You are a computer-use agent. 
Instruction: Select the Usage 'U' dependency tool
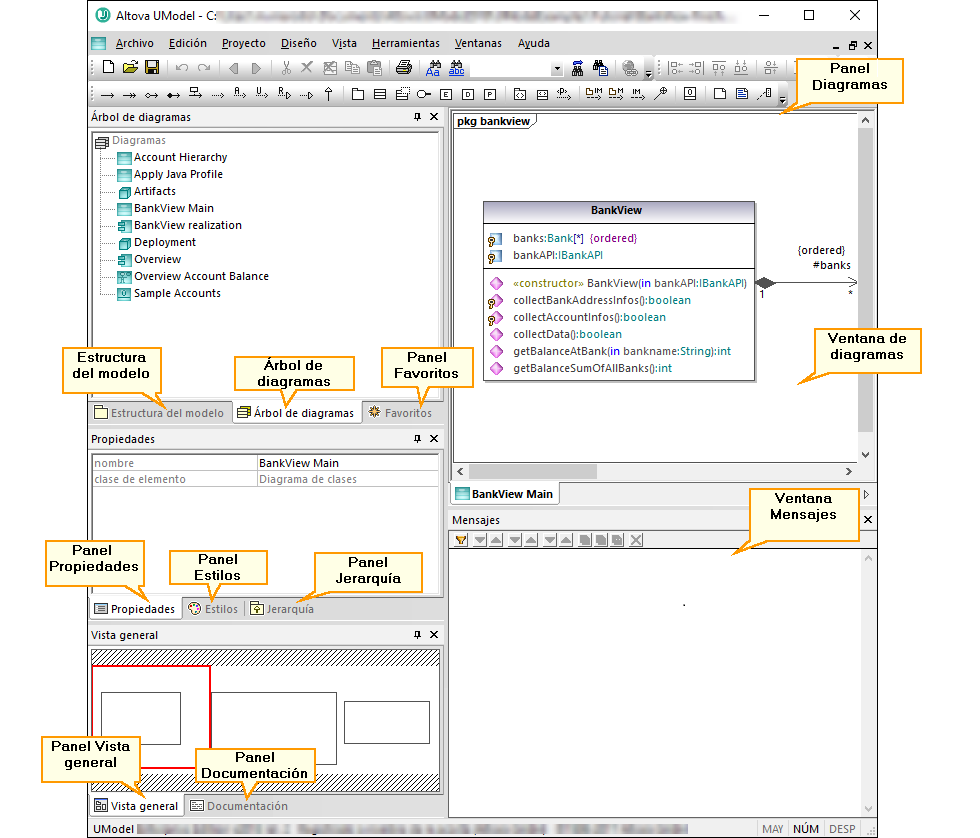(x=262, y=94)
